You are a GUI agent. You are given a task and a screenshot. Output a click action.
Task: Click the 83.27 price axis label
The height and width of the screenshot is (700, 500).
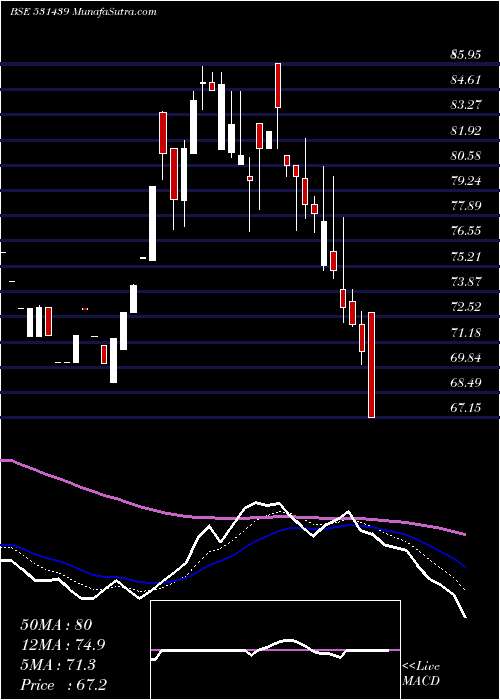466,105
